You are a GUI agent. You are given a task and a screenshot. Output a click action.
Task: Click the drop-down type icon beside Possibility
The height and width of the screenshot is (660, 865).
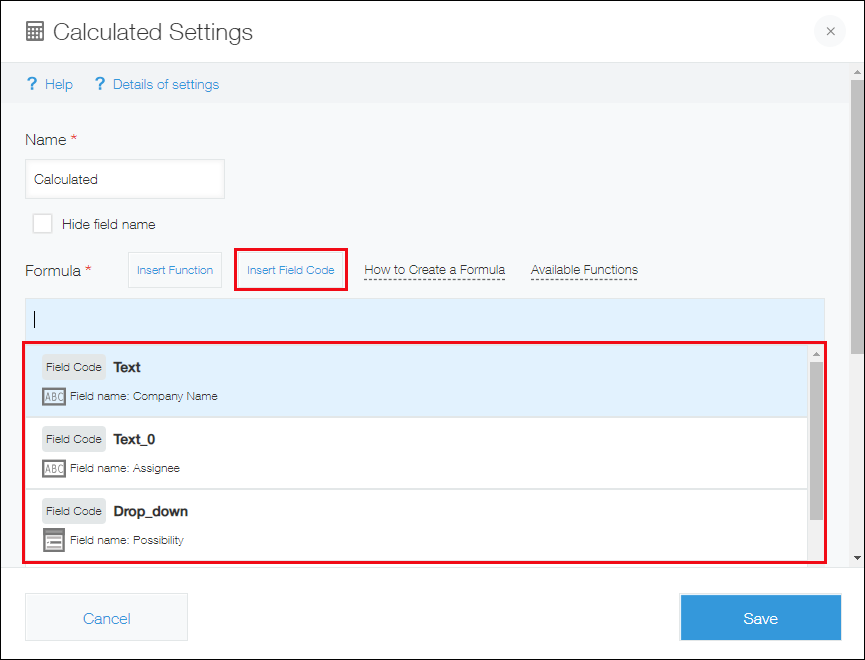coord(54,540)
